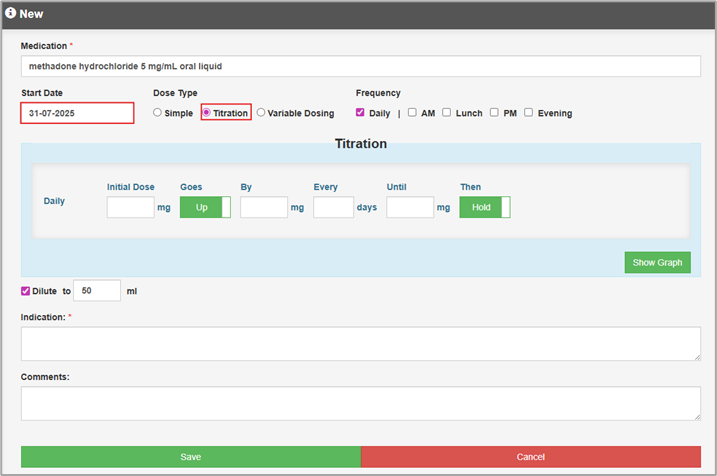
Task: Tick the Lunch frequency checkbox
Action: coord(447,113)
